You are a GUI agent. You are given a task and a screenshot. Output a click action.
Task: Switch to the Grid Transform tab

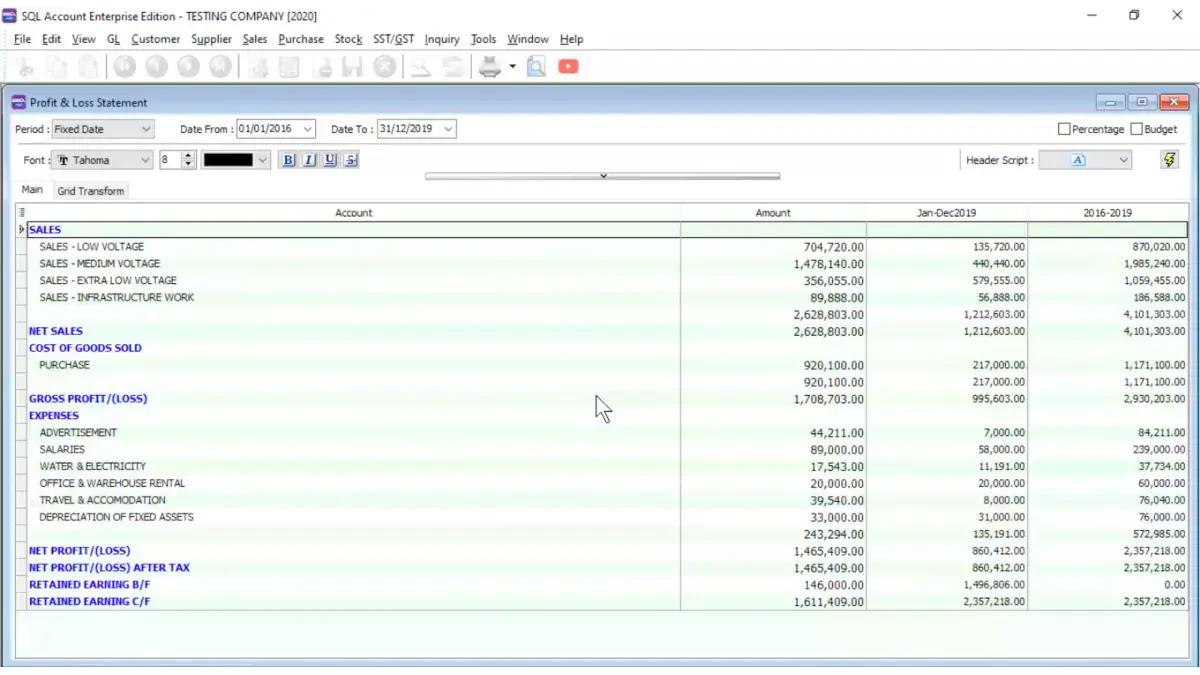click(x=91, y=191)
